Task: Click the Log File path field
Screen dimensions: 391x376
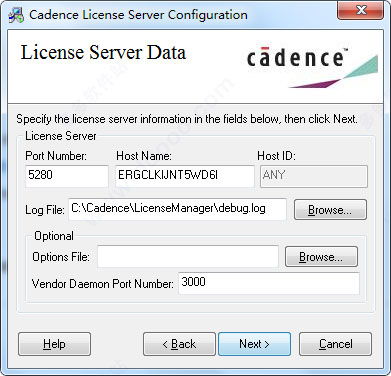Action: (x=177, y=209)
